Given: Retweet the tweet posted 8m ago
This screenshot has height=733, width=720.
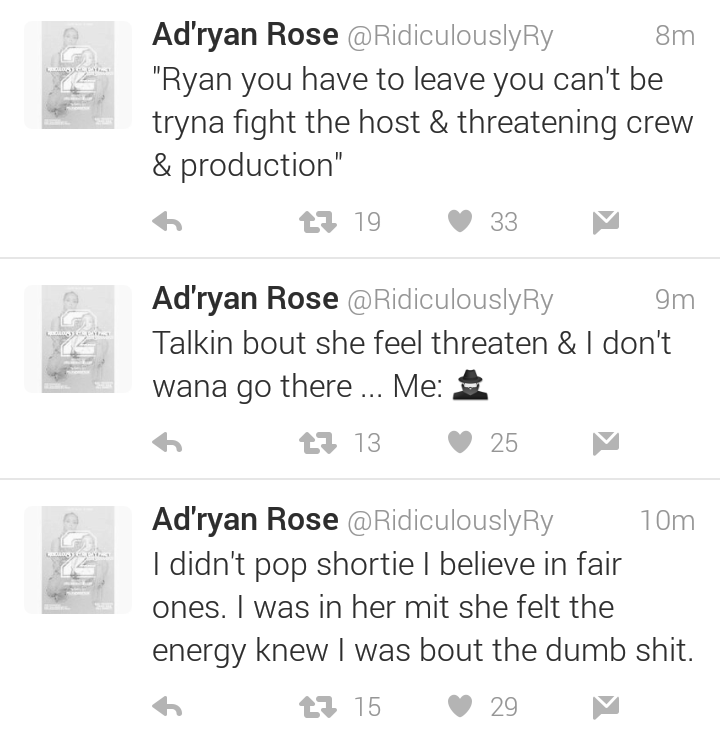Looking at the screenshot, I should 318,222.
